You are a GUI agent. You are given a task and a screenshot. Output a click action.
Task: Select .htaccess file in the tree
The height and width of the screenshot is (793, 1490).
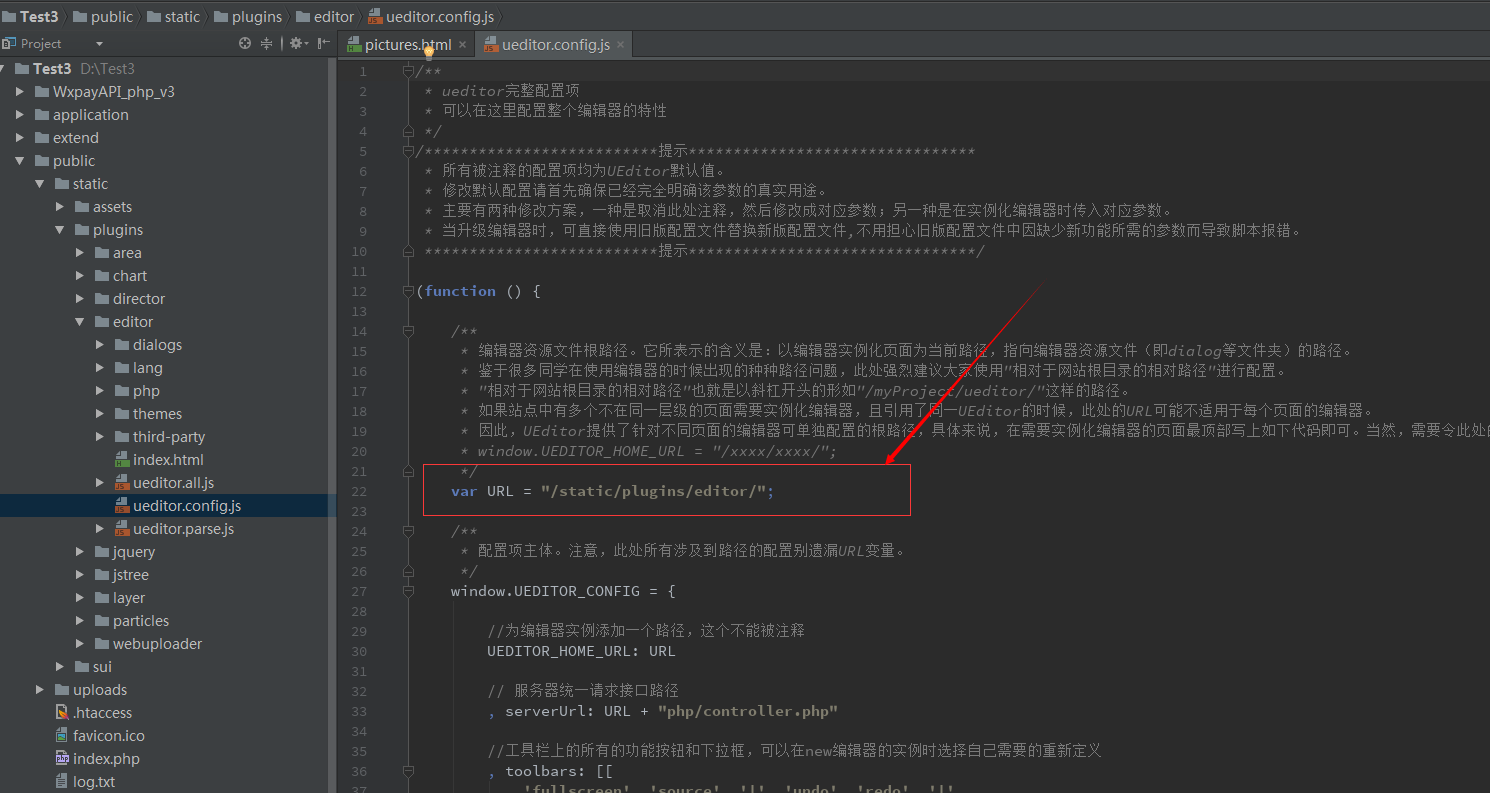coord(102,712)
